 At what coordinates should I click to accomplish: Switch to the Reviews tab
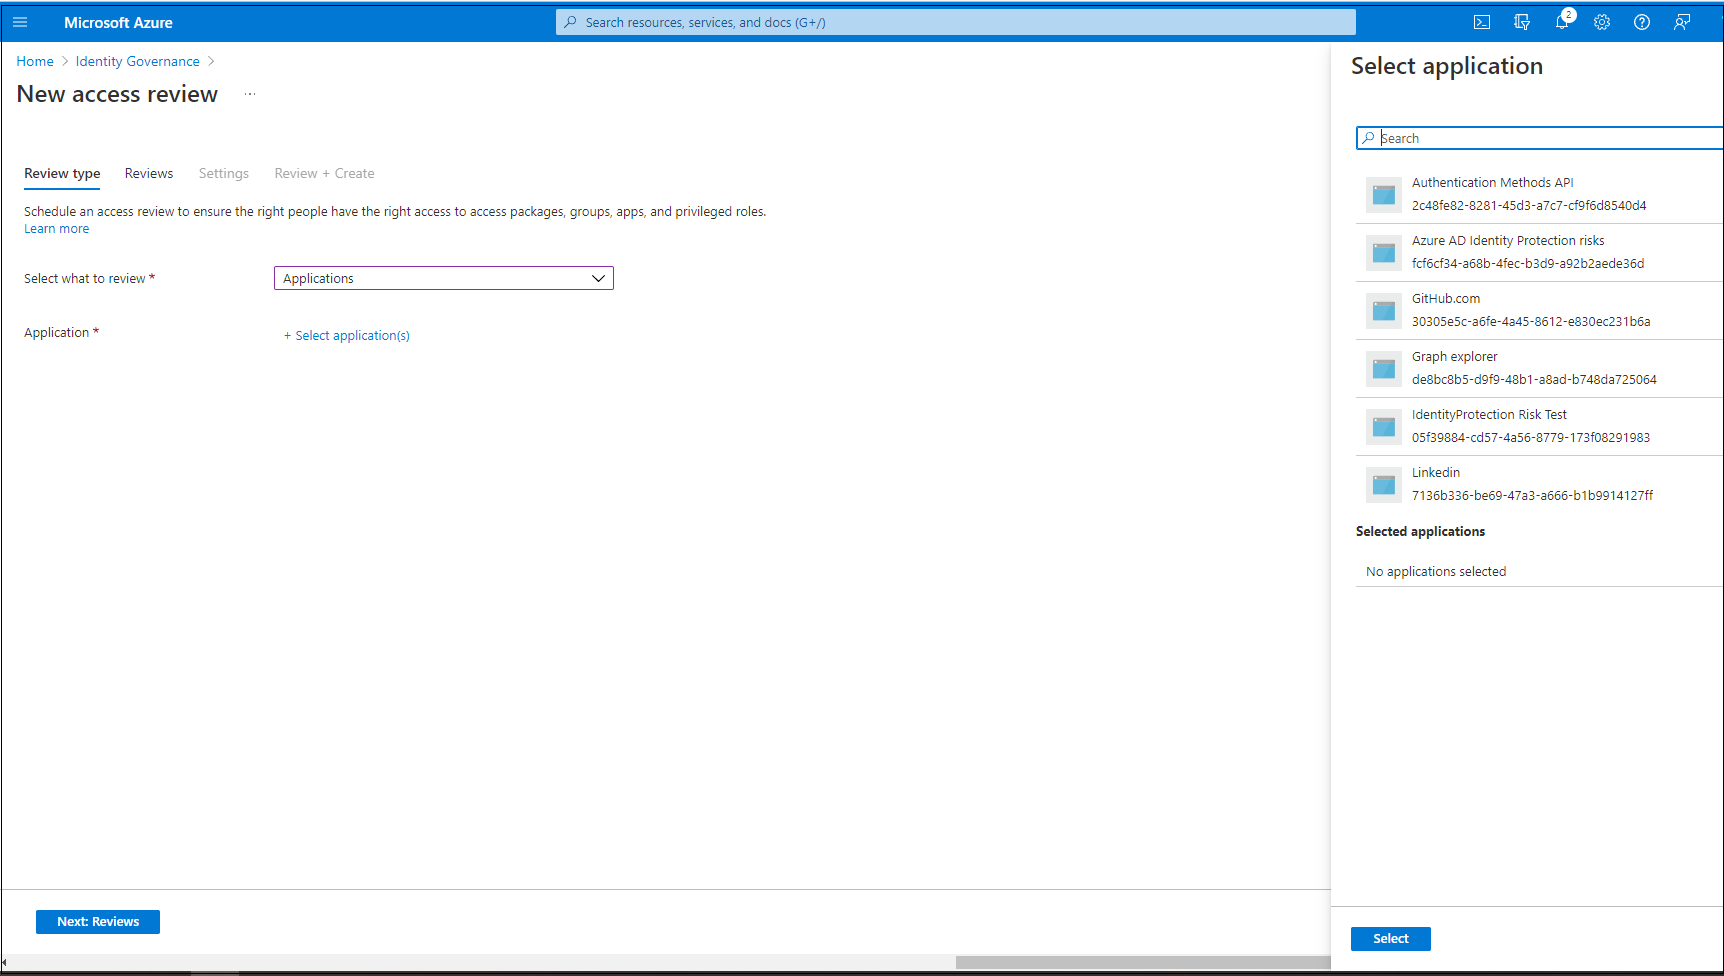click(149, 173)
